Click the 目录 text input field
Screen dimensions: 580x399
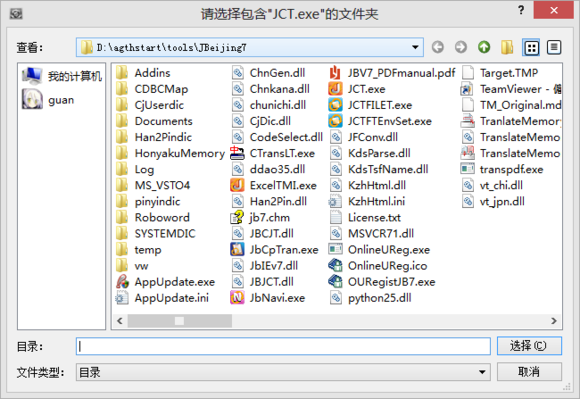click(x=283, y=346)
